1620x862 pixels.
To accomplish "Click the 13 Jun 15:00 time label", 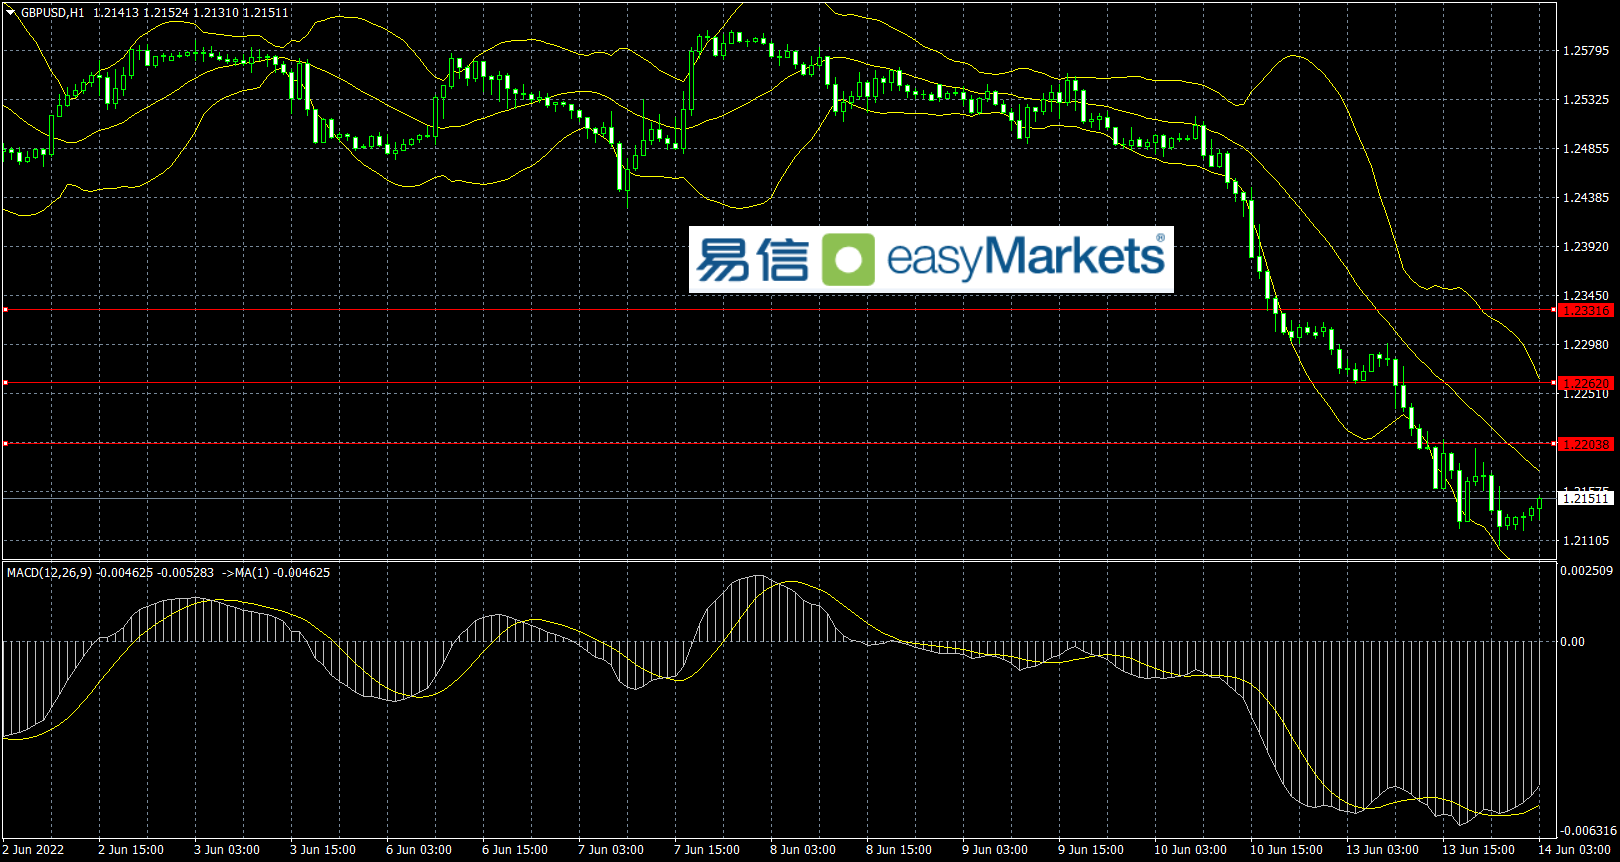I will tap(1478, 850).
